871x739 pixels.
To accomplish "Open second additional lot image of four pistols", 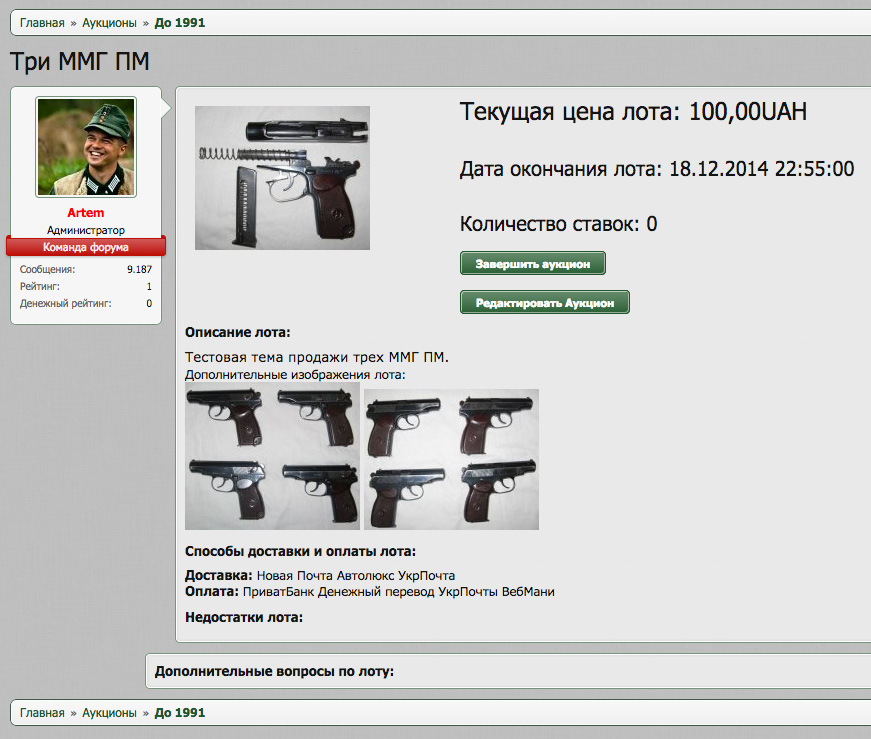I will click(x=451, y=459).
